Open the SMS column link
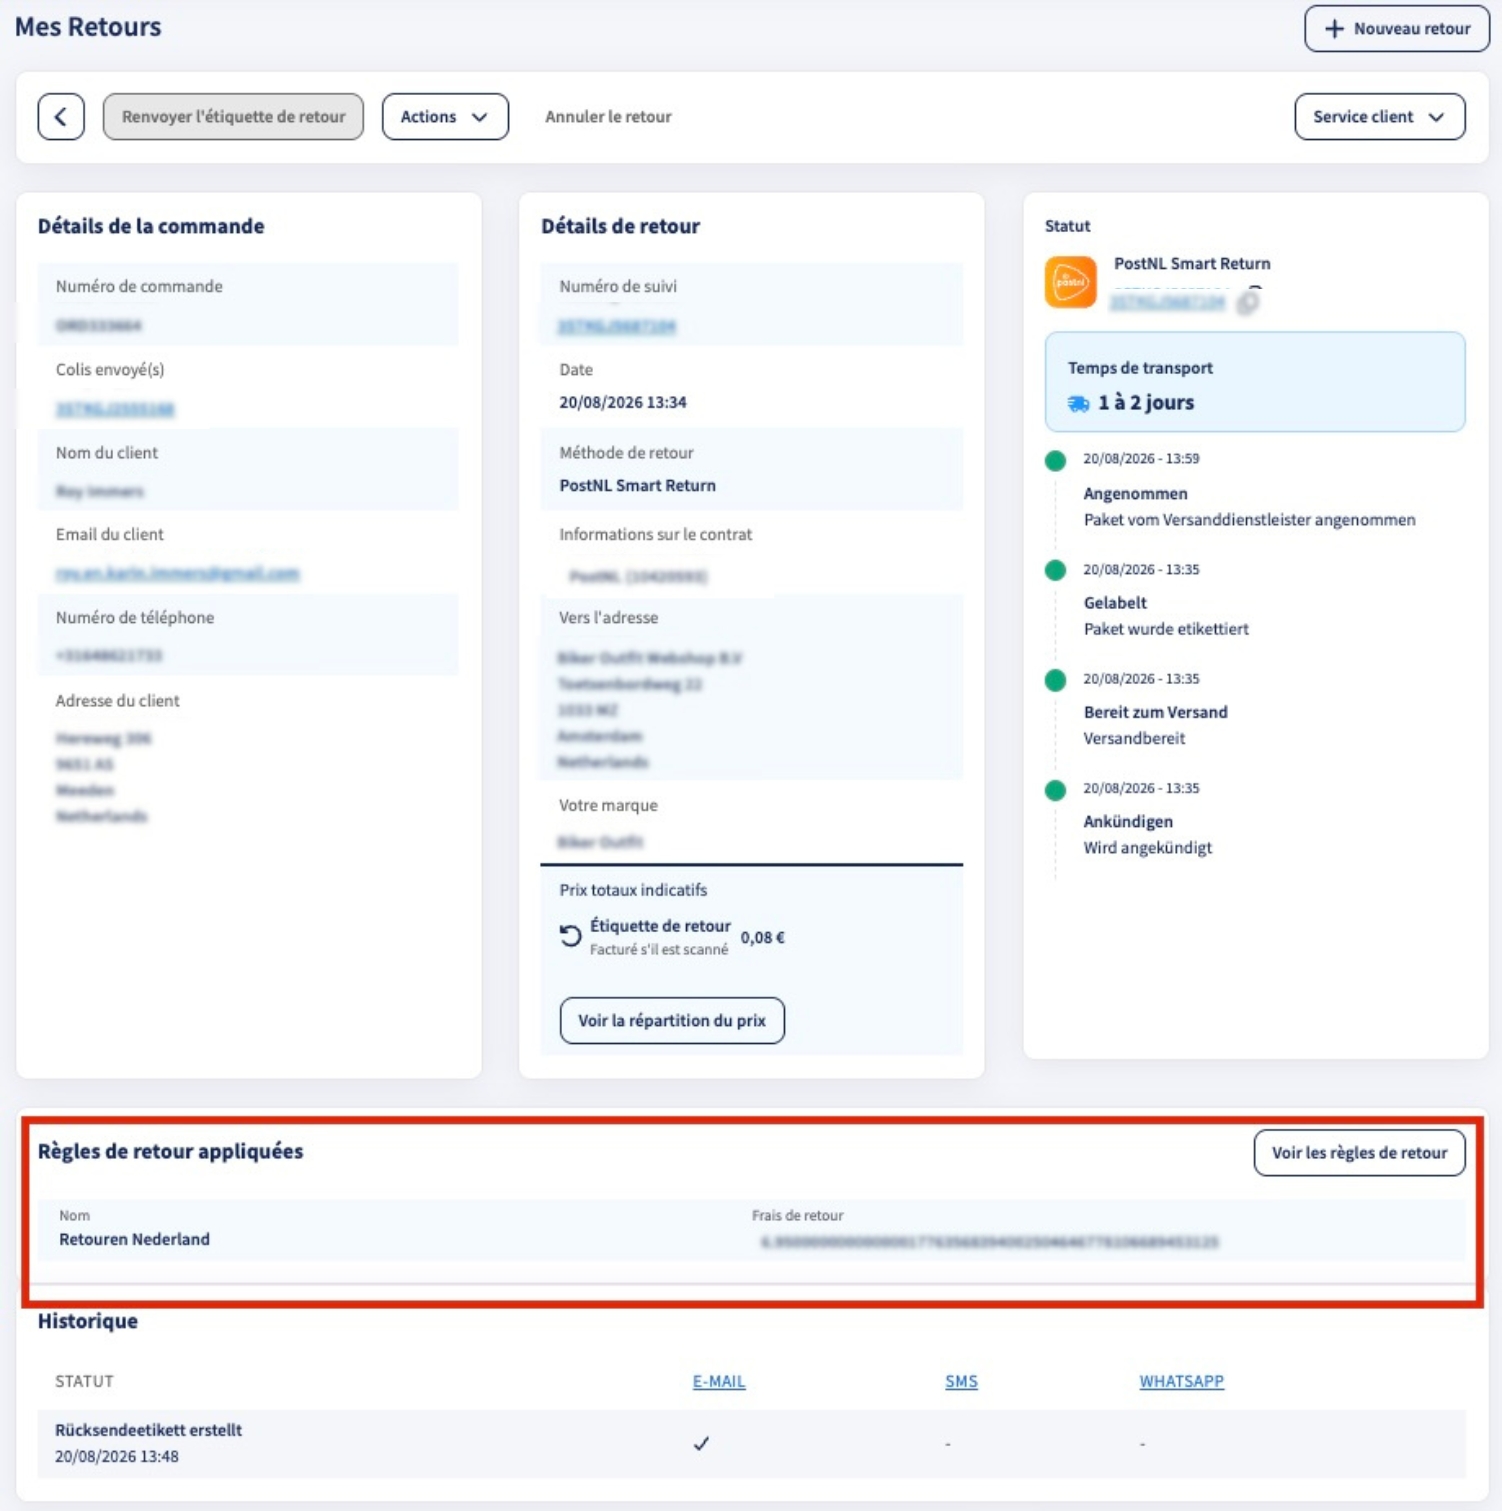Image resolution: width=1502 pixels, height=1511 pixels. (961, 1381)
